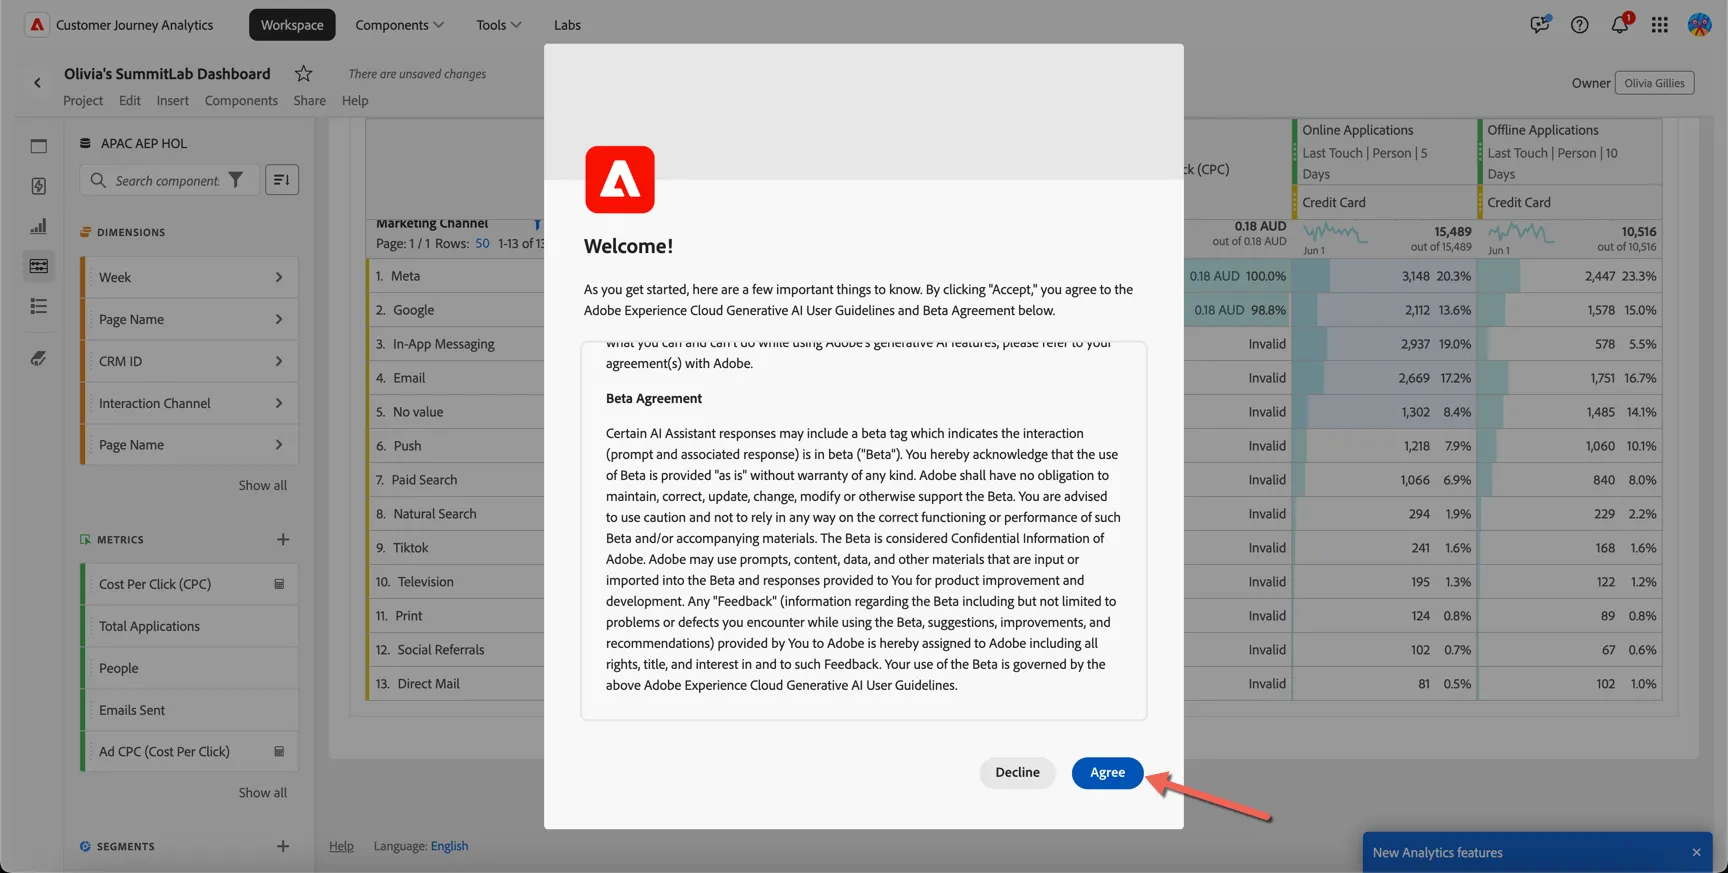The width and height of the screenshot is (1728, 873).
Task: Open the pen tool icon in left rail
Action: point(39,358)
